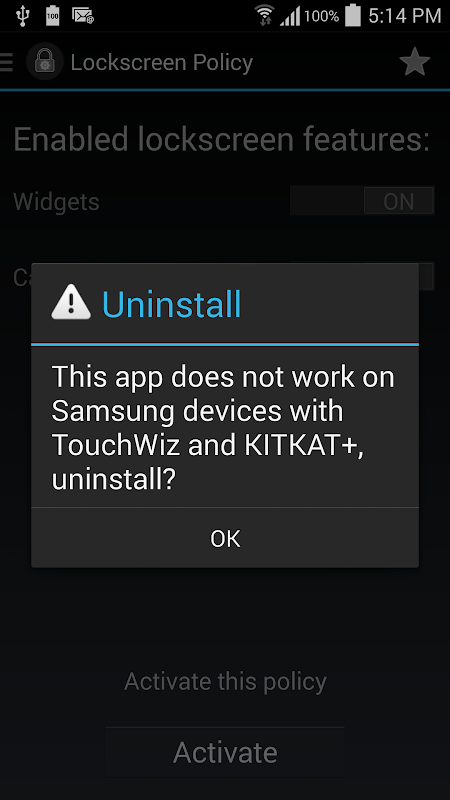Click the 5:14 PM clock
This screenshot has height=800, width=450.
coord(405,16)
